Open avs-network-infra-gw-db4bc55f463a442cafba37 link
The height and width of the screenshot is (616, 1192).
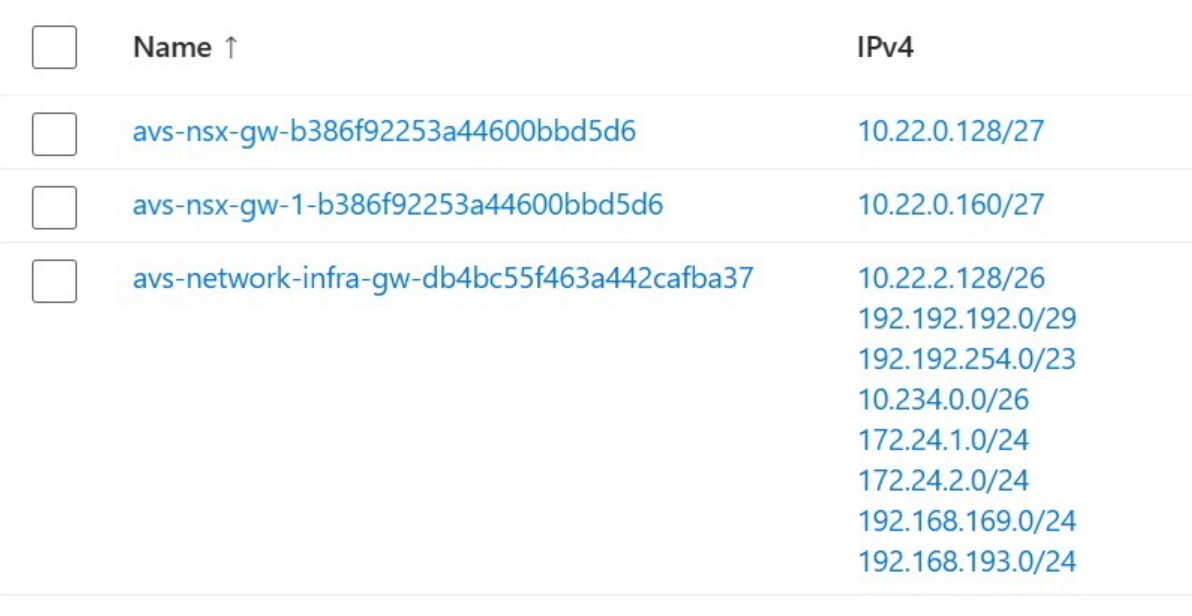442,278
